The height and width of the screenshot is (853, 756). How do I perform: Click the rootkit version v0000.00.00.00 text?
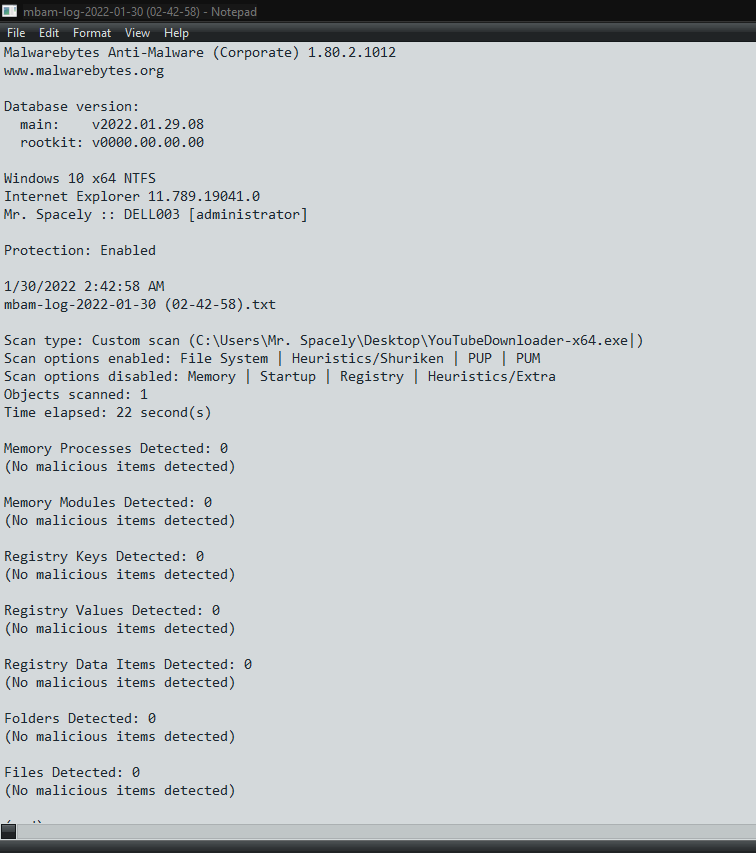pos(148,143)
